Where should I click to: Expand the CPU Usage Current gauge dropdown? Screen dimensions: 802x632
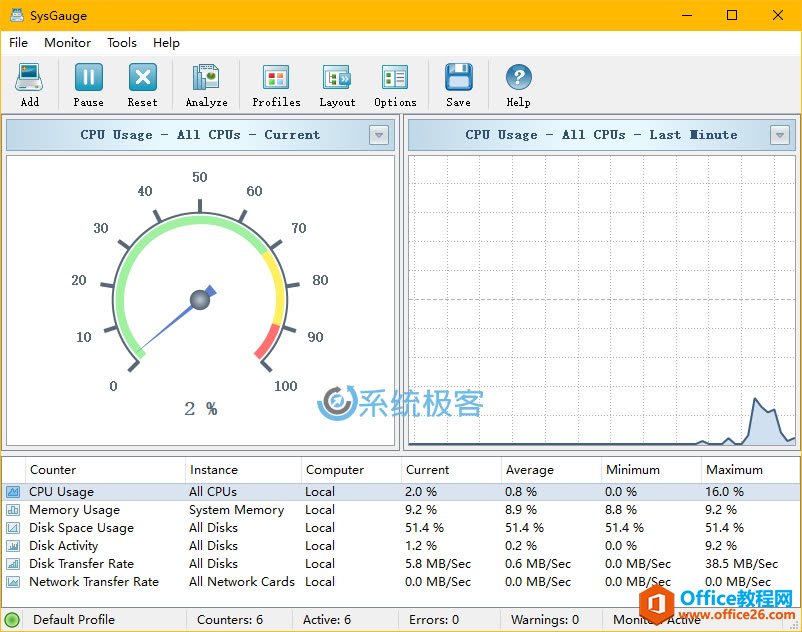pyautogui.click(x=379, y=135)
